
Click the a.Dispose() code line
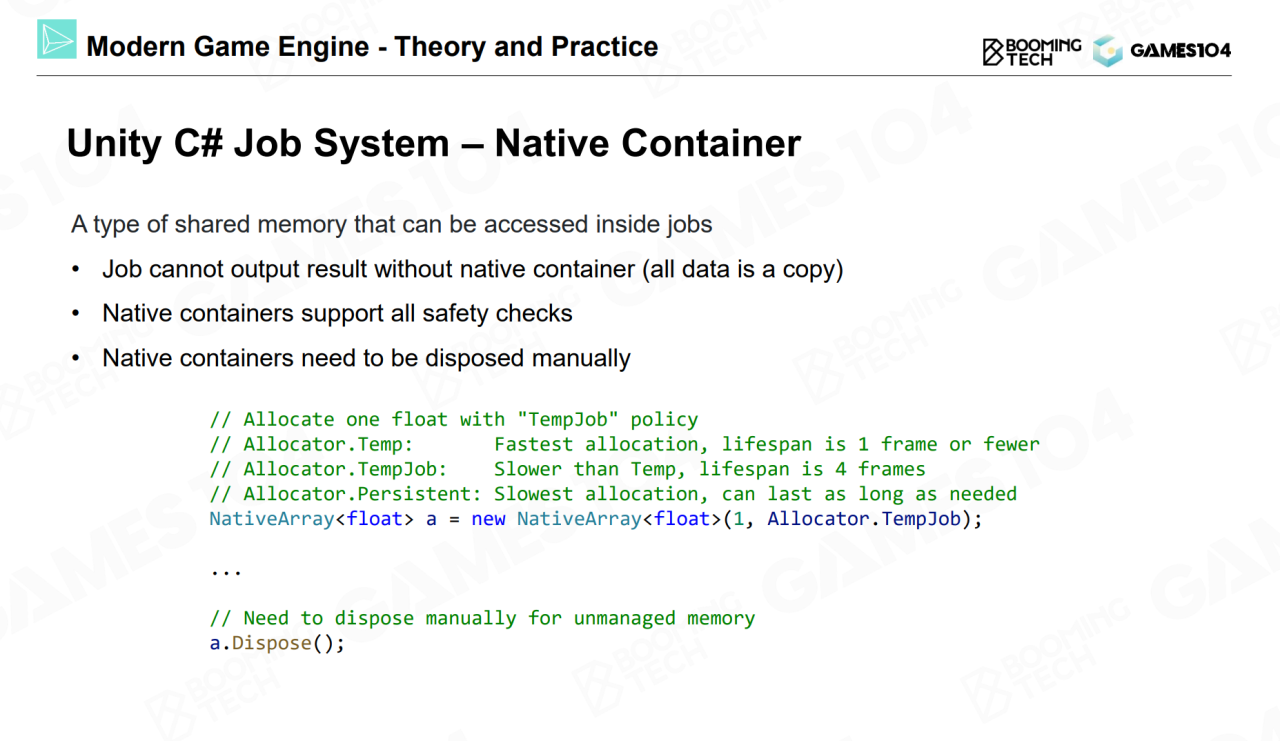277,643
